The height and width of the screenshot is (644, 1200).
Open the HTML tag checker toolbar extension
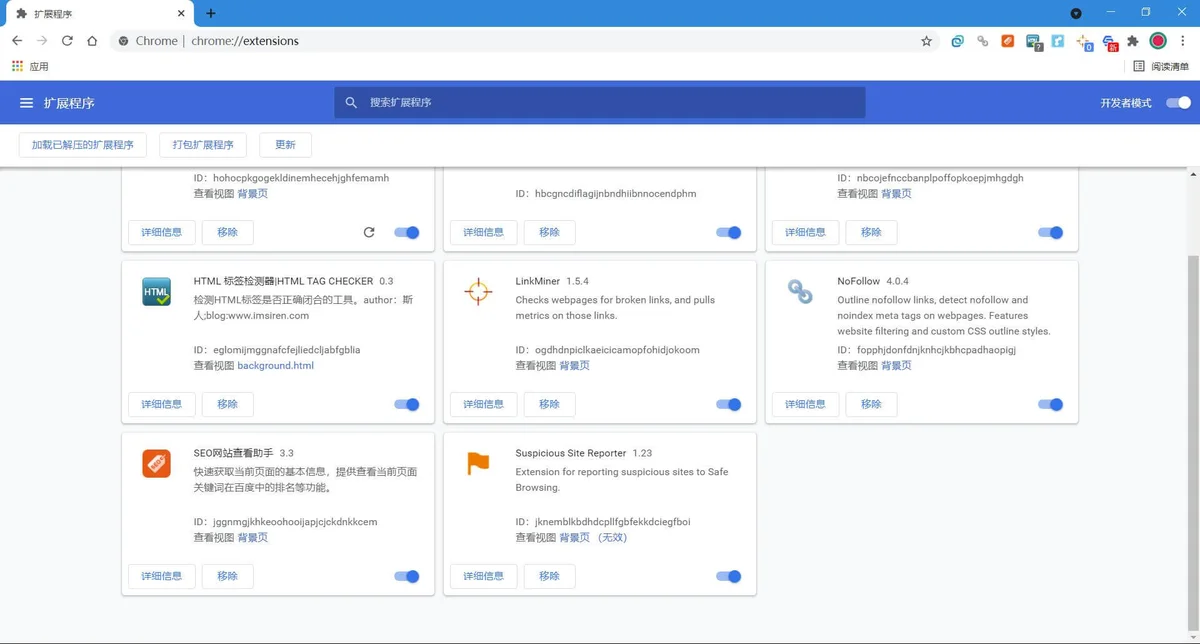click(x=1033, y=42)
